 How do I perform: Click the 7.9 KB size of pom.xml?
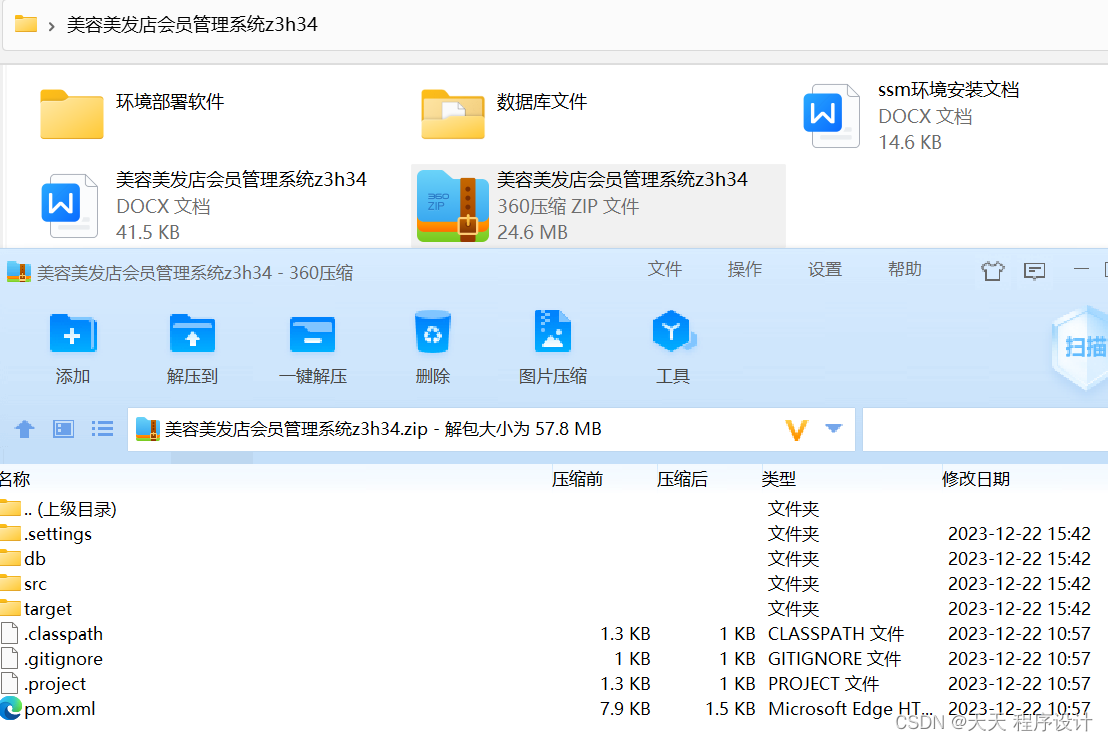coord(625,709)
